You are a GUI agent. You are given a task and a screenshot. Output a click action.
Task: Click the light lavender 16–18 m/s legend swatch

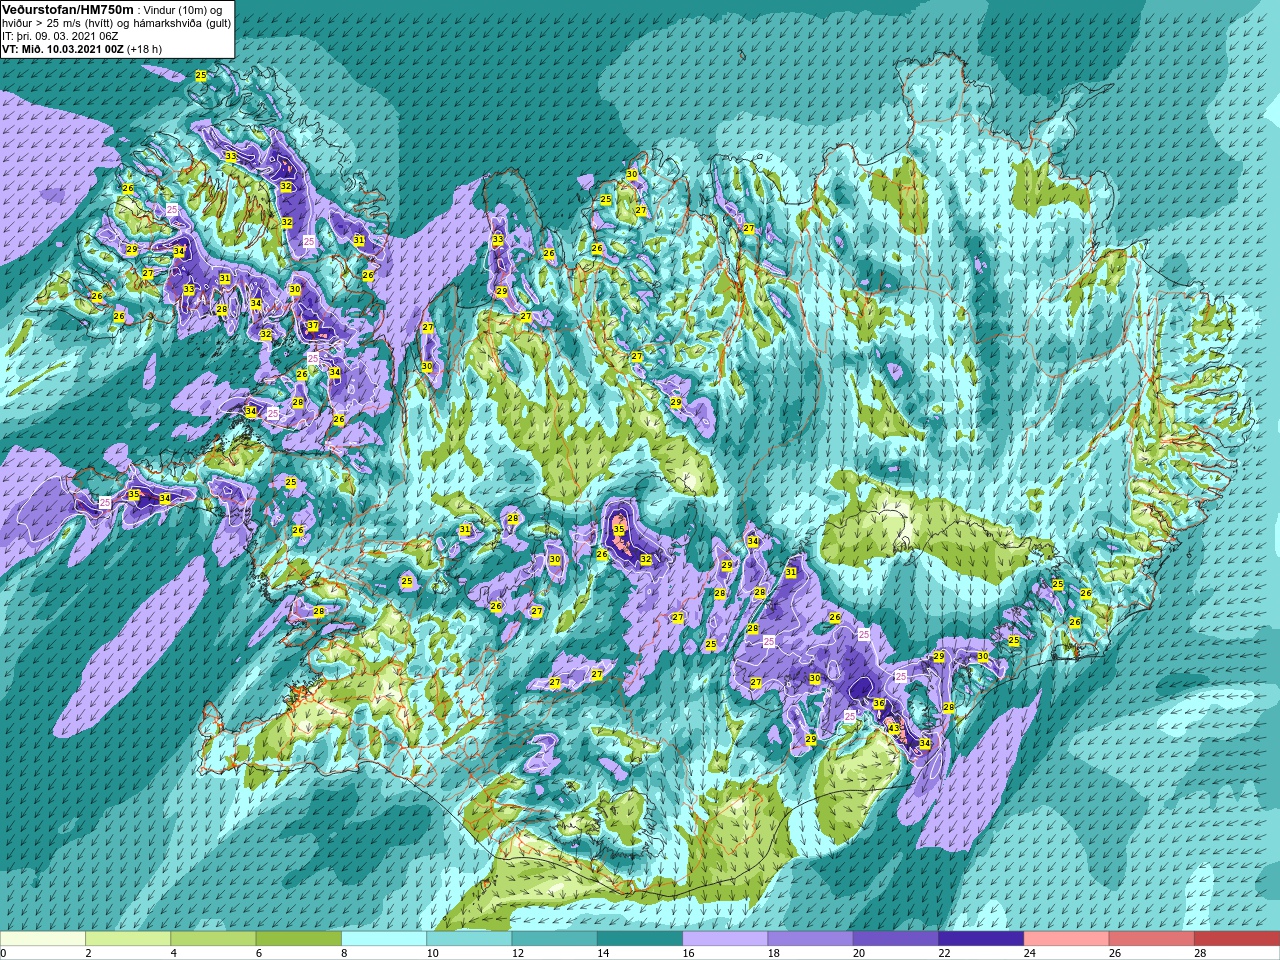pos(725,939)
